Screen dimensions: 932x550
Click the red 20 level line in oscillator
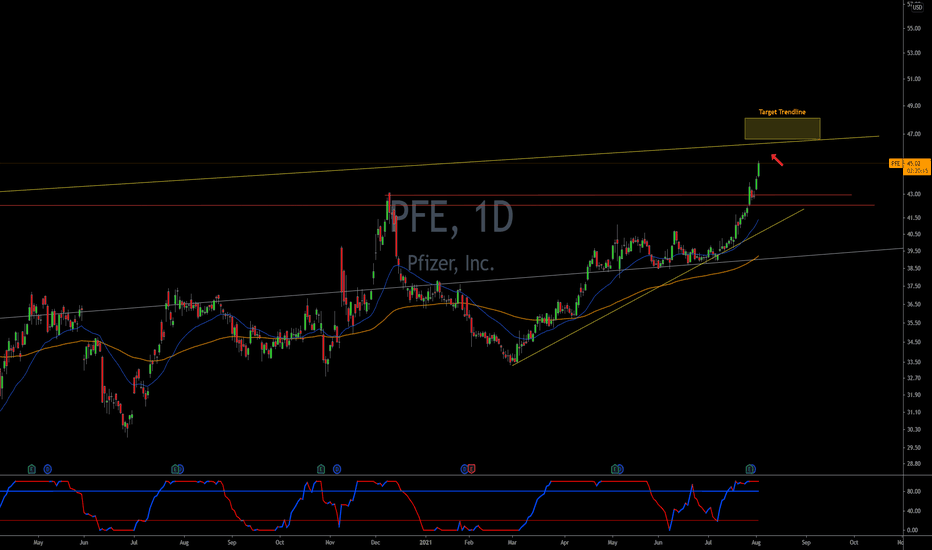point(380,520)
